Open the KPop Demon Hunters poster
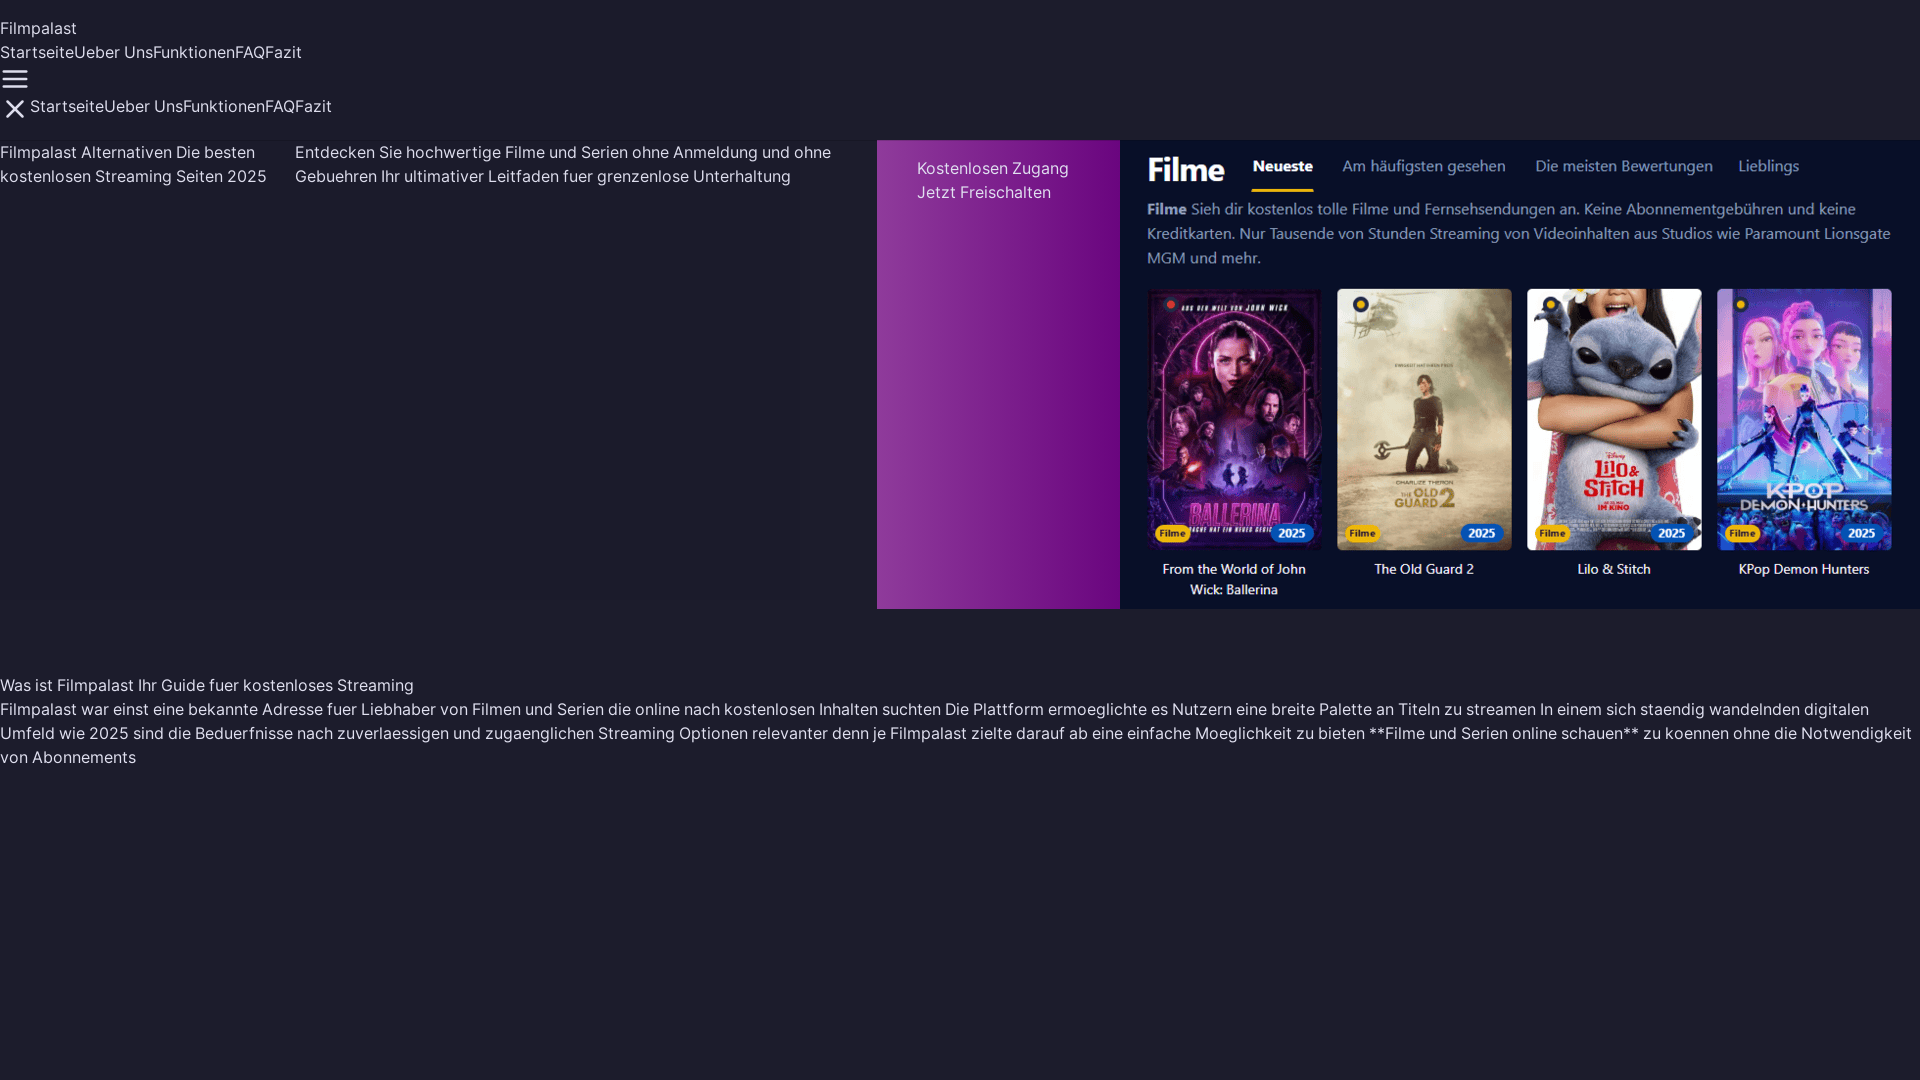This screenshot has height=1080, width=1920. pyautogui.click(x=1804, y=419)
